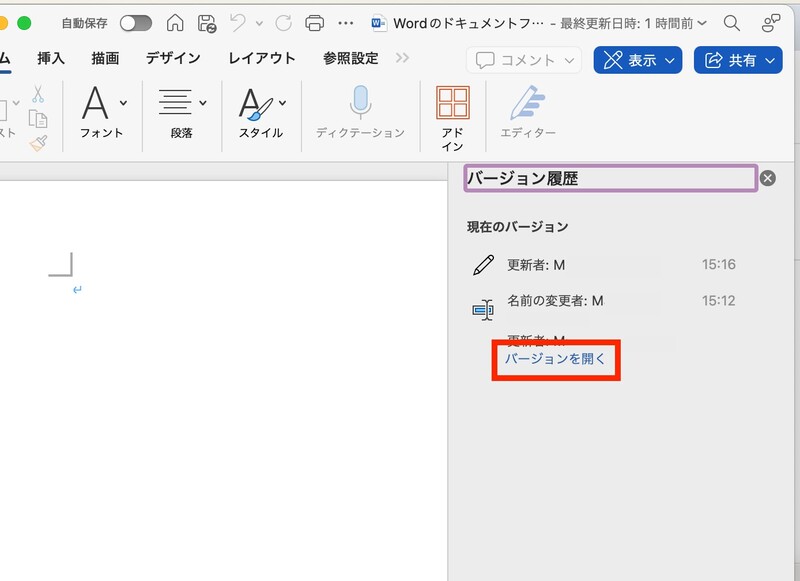
Task: Click the Home icon in title bar
Action: [175, 23]
